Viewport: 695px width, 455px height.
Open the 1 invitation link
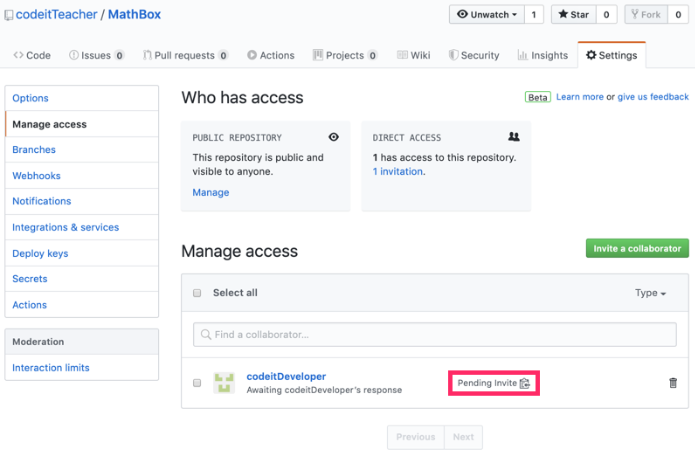(398, 172)
